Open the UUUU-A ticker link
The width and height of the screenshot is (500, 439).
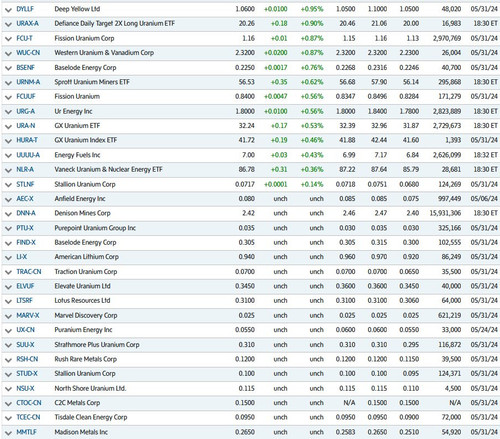point(28,155)
